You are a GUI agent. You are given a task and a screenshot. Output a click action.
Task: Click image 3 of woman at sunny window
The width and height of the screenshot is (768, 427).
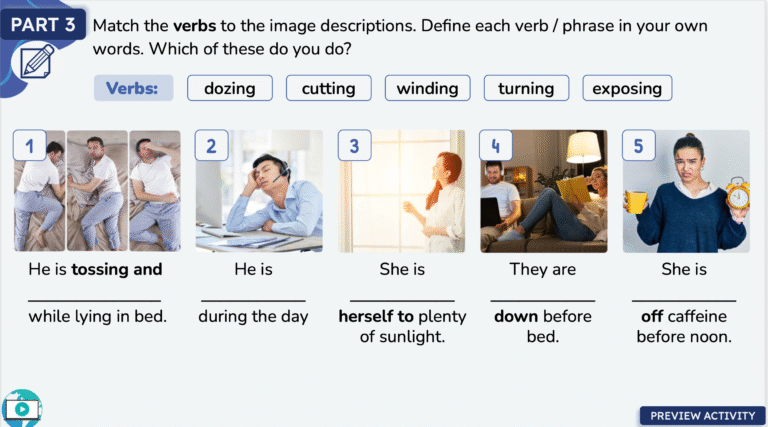pos(401,191)
